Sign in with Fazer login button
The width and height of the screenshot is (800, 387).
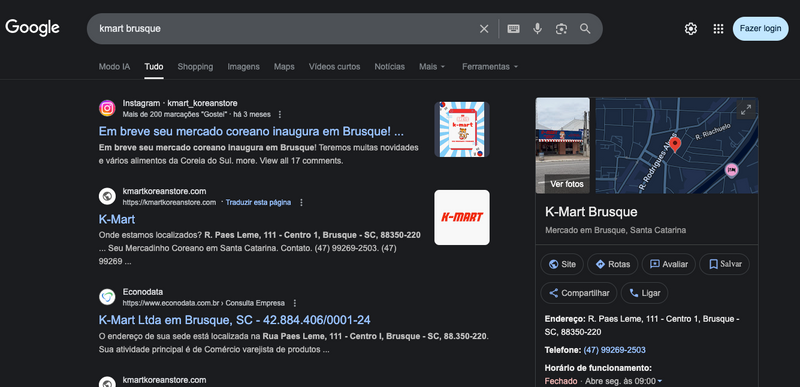(760, 29)
